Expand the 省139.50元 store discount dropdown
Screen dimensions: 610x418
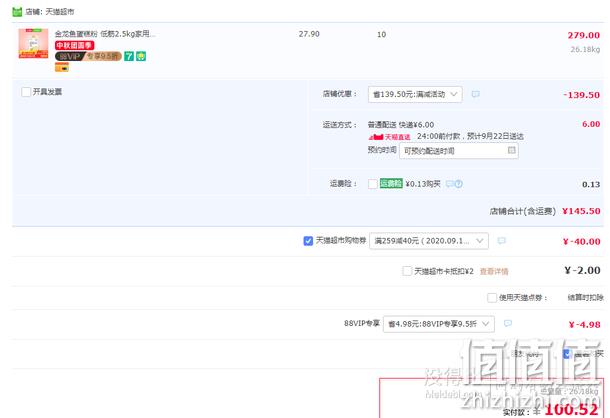(415, 94)
